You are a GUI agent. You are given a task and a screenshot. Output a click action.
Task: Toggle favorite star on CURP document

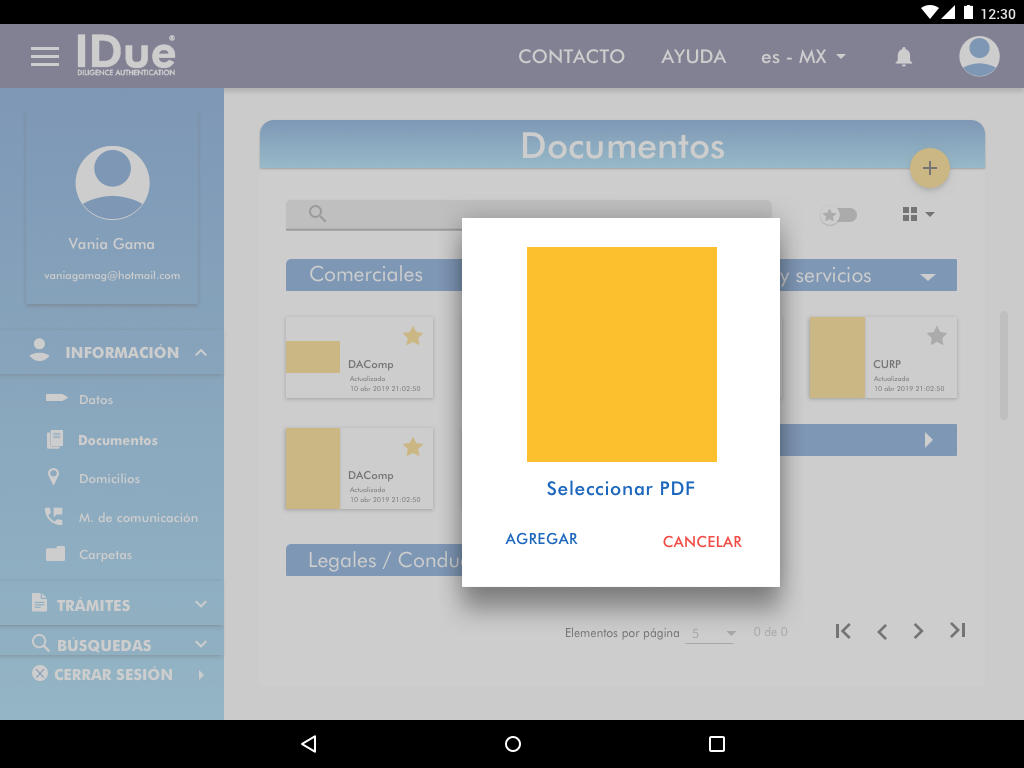pyautogui.click(x=936, y=336)
